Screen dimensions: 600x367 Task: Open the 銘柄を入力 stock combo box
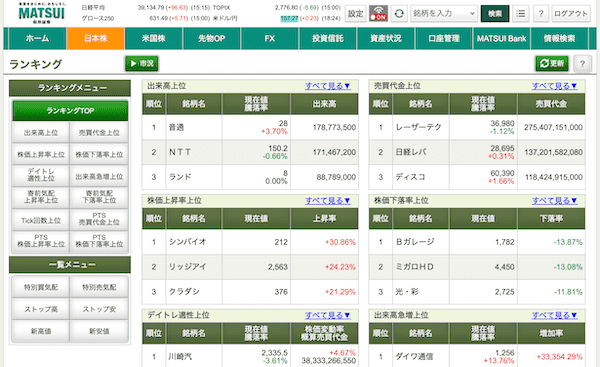click(444, 13)
